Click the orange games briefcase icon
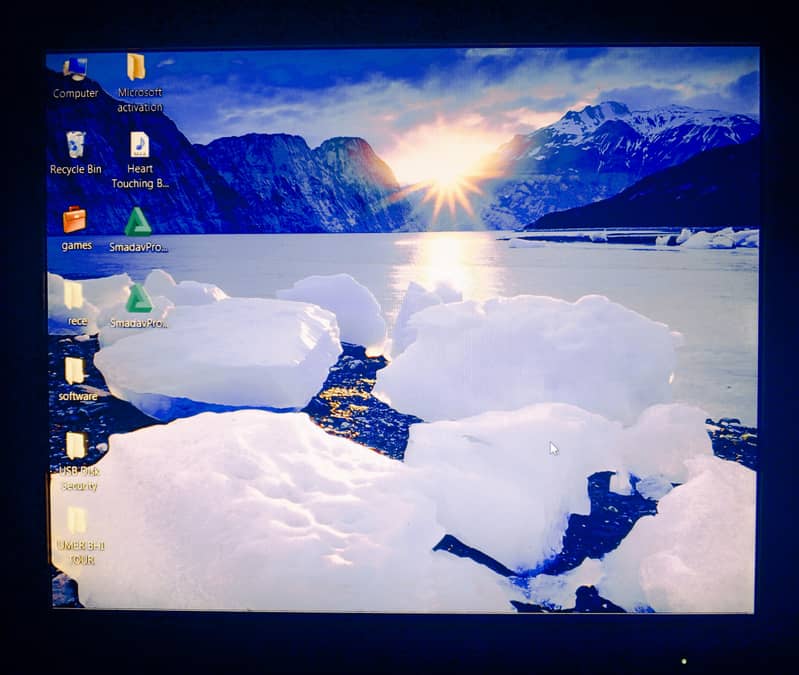Viewport: 799px width, 675px height. pos(75,219)
